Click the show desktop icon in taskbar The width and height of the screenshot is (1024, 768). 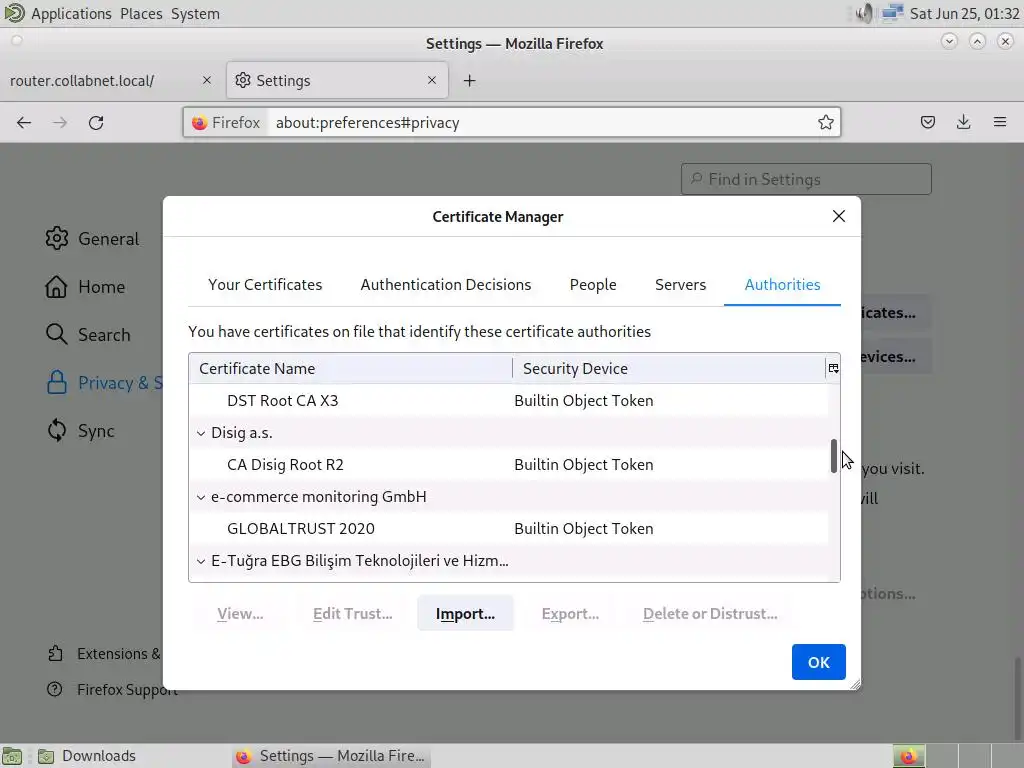(12, 756)
